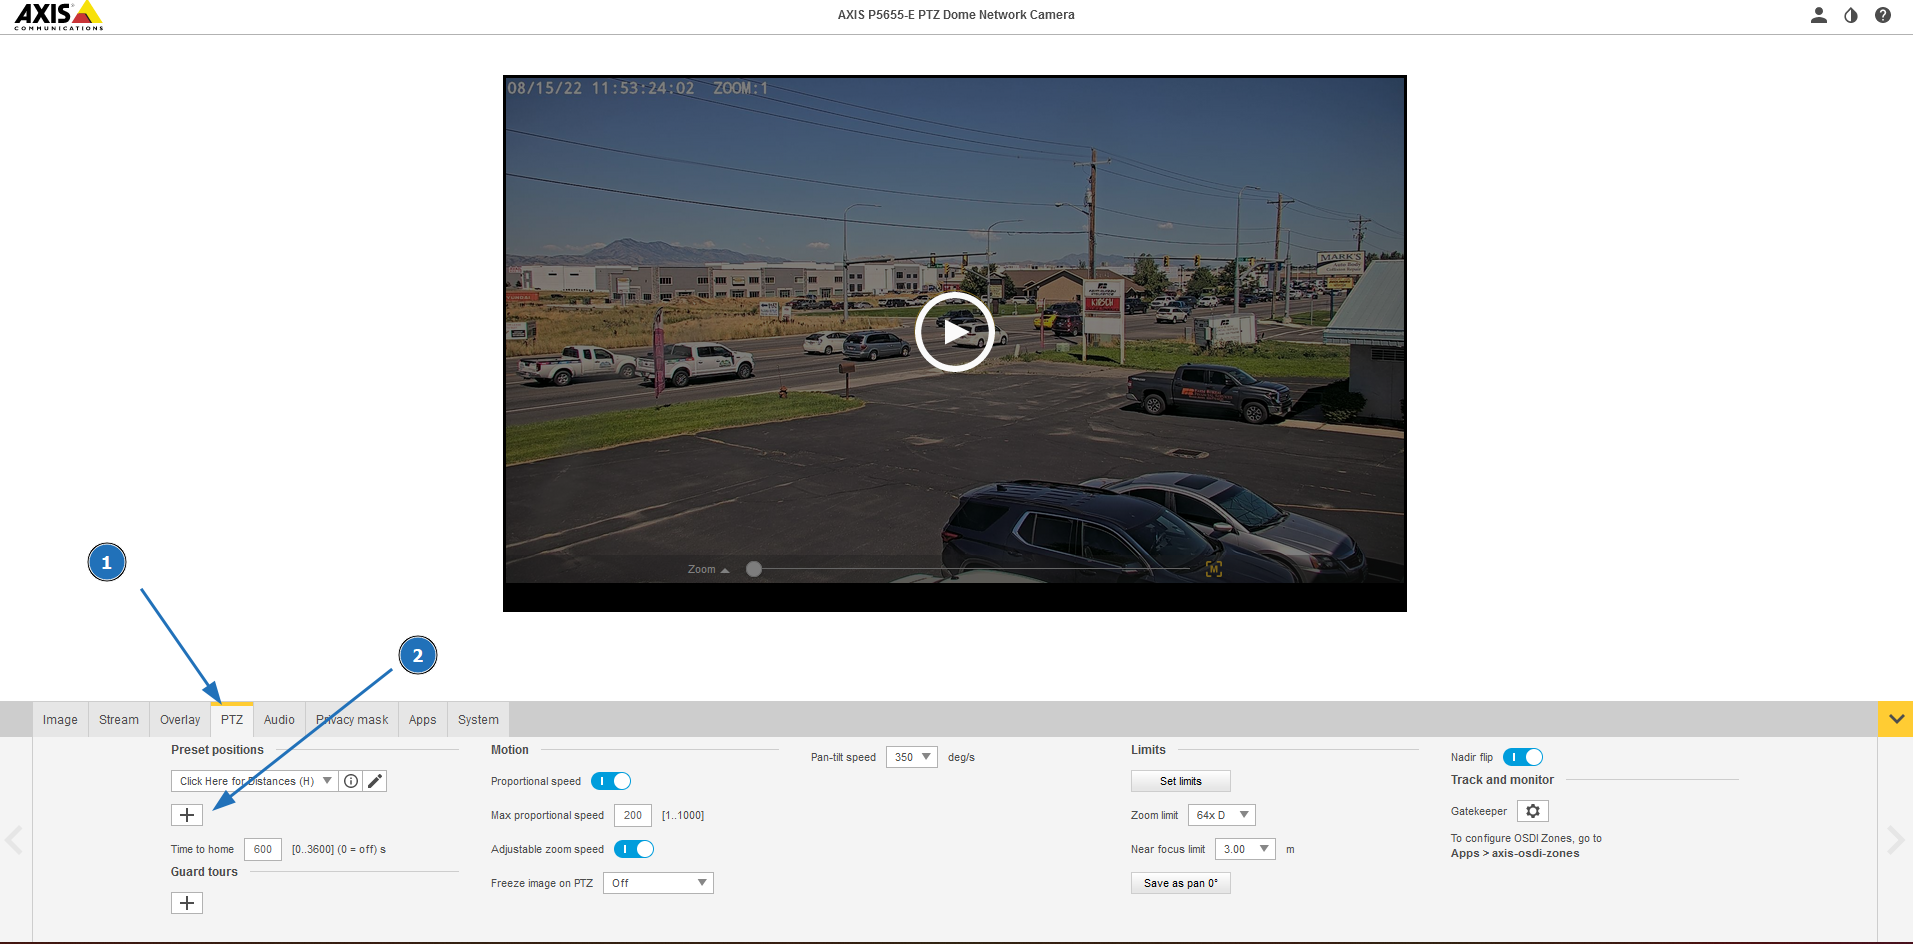Adjust the video zoom slider handle
The image size is (1913, 944).
pyautogui.click(x=754, y=569)
